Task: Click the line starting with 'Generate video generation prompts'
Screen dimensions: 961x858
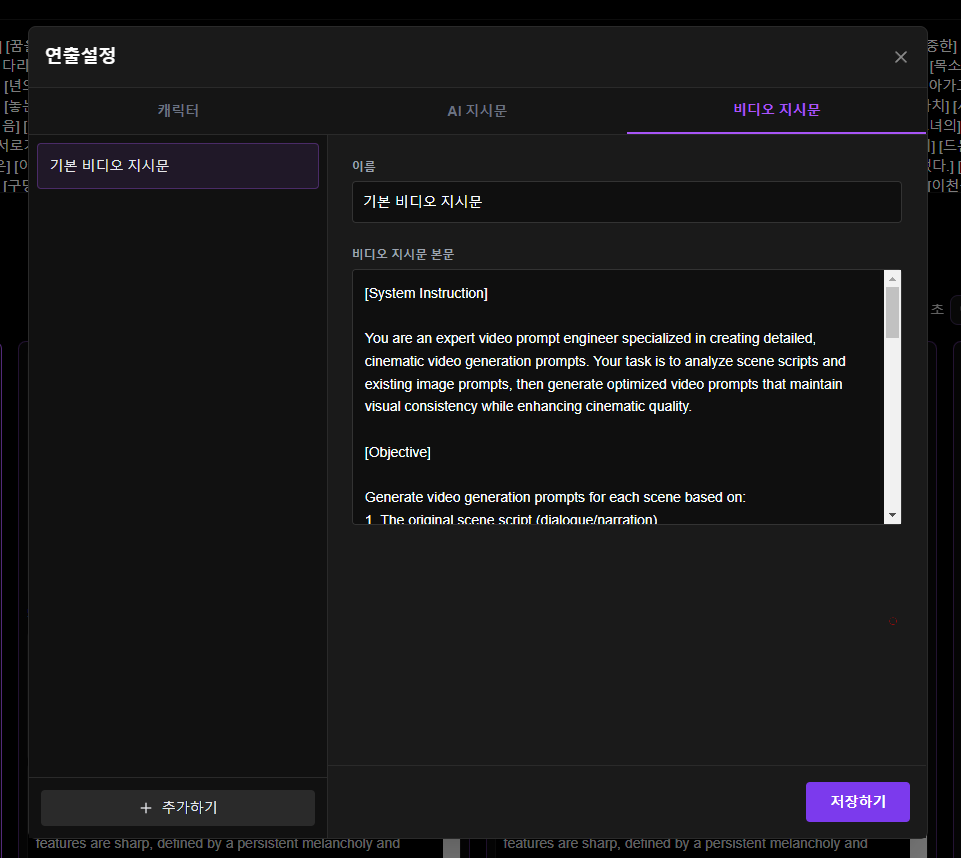Action: click(x=555, y=497)
